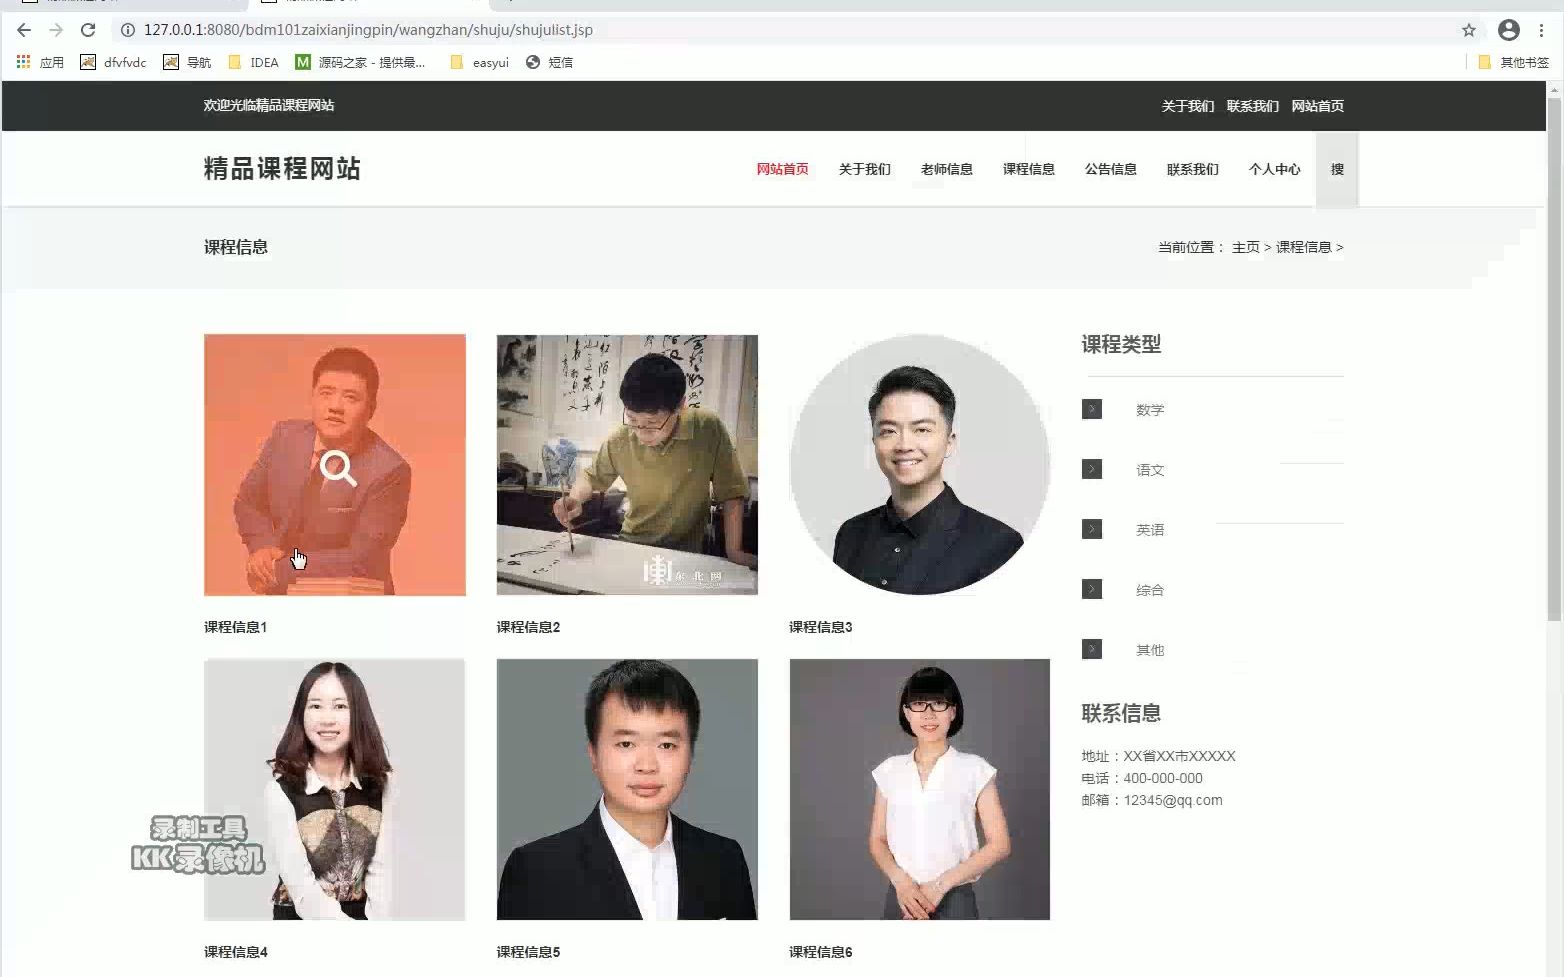The width and height of the screenshot is (1564, 977).
Task: Click the page reload icon
Action: point(88,30)
